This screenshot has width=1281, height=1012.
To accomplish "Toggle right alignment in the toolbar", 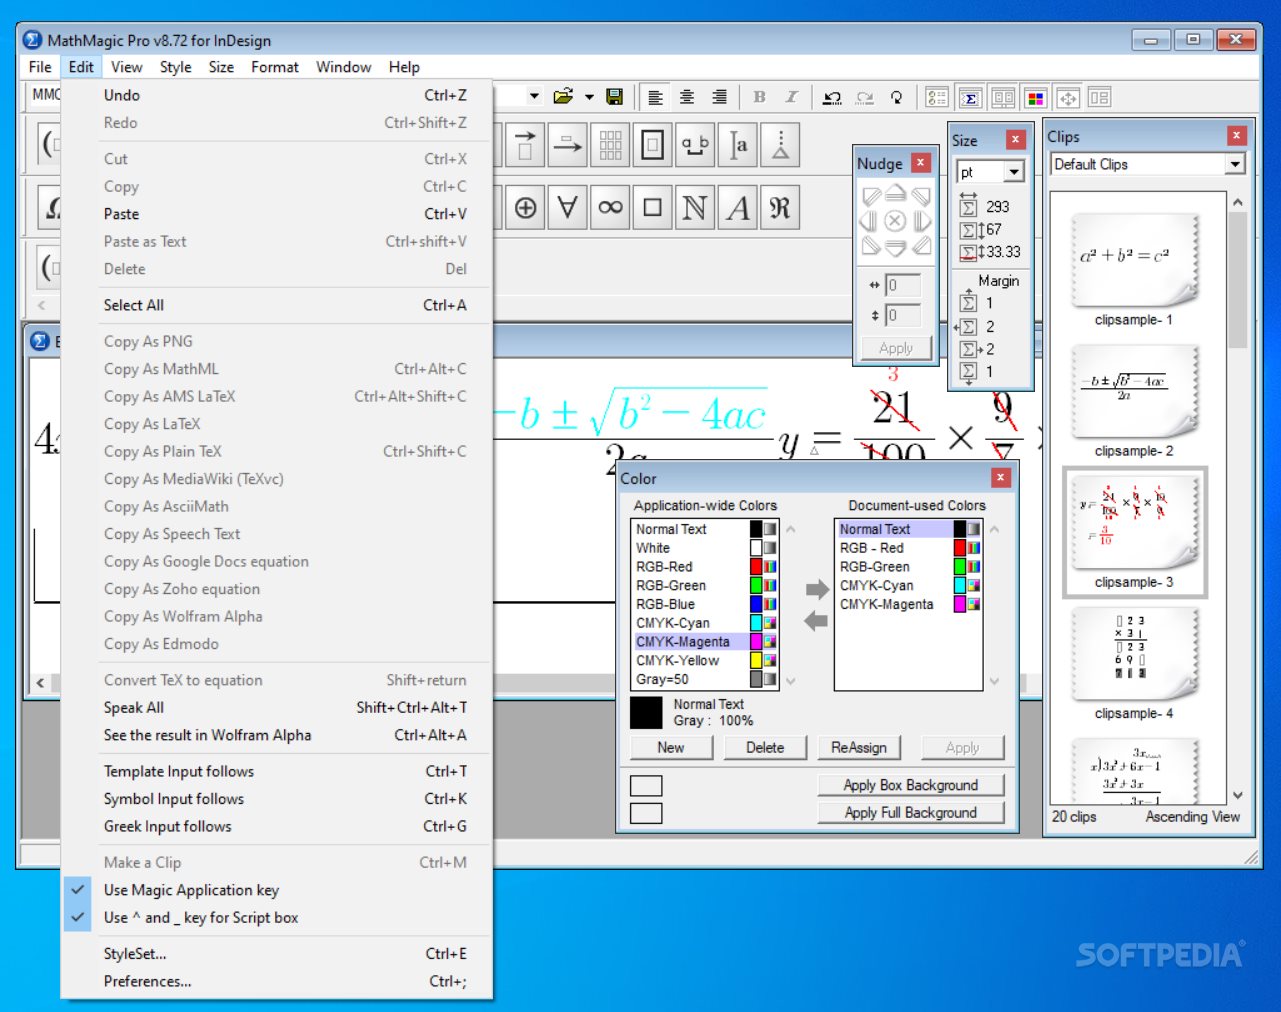I will tap(719, 97).
